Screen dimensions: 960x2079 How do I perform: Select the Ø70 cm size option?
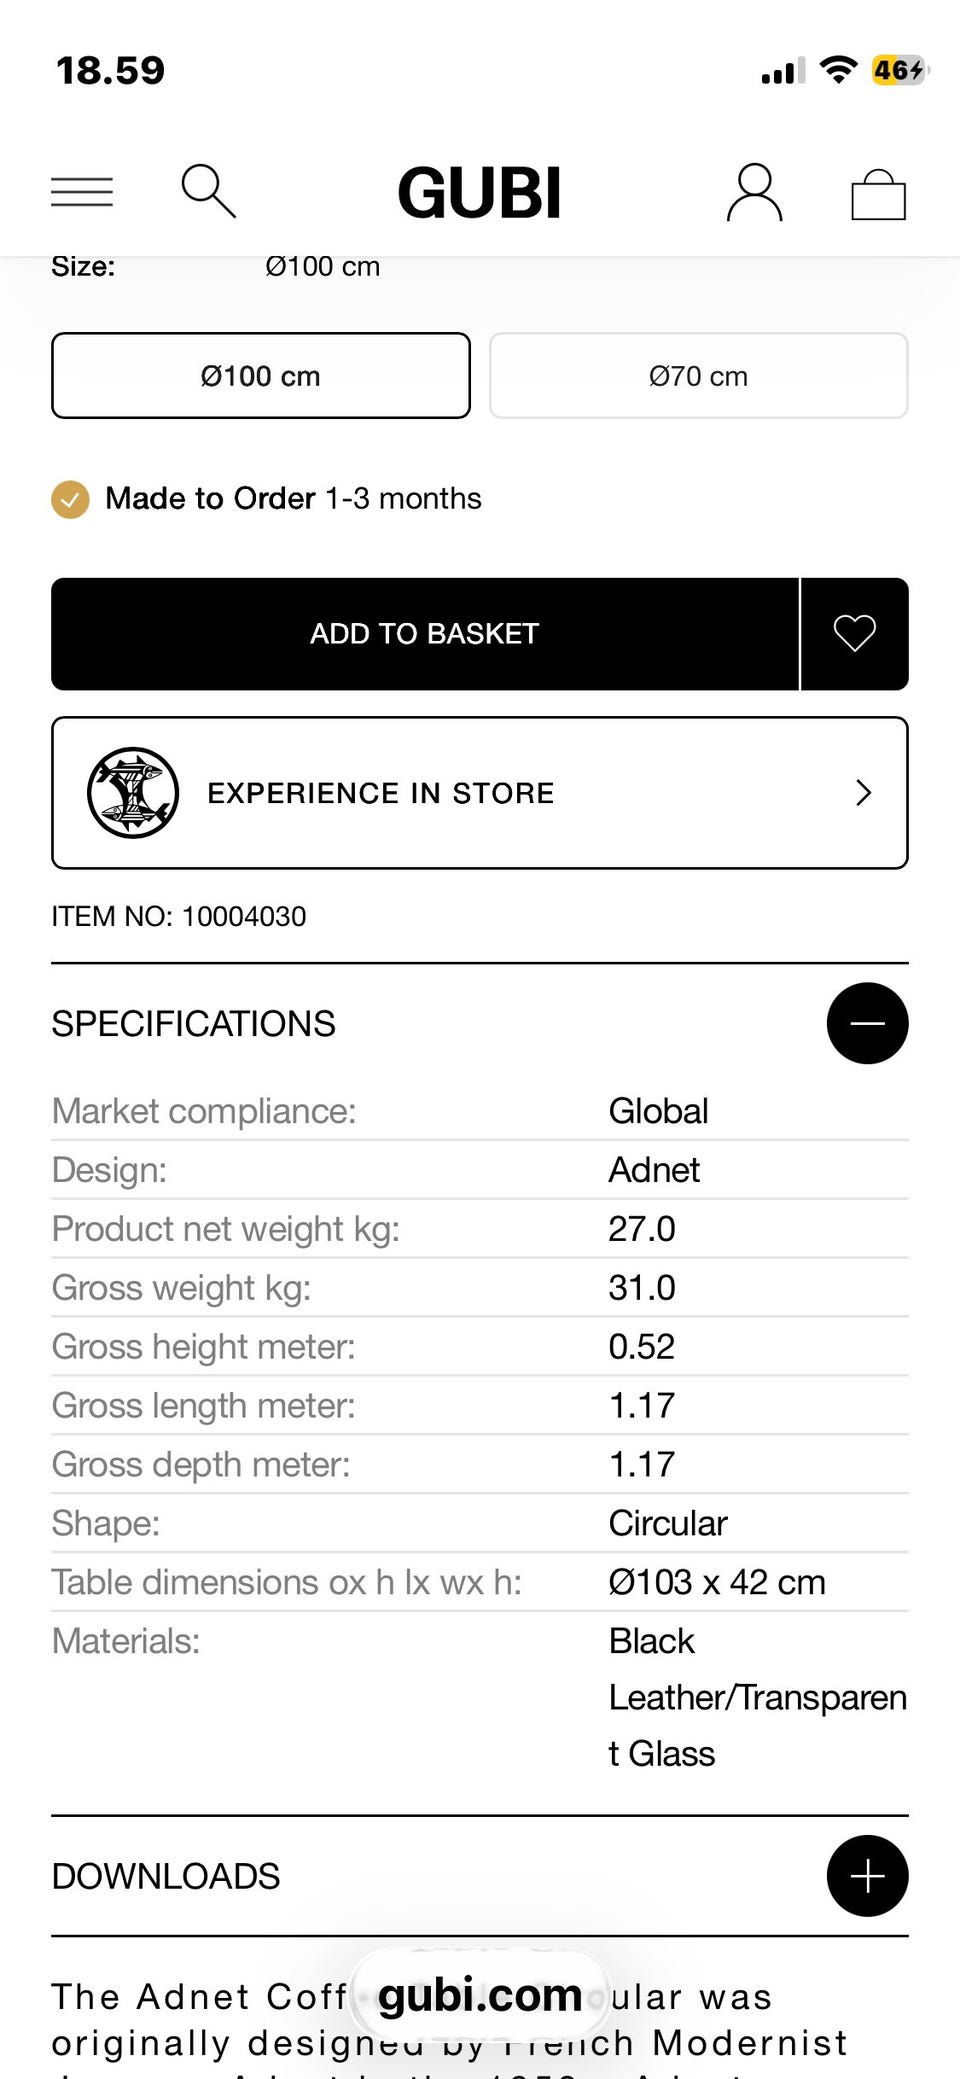point(698,376)
